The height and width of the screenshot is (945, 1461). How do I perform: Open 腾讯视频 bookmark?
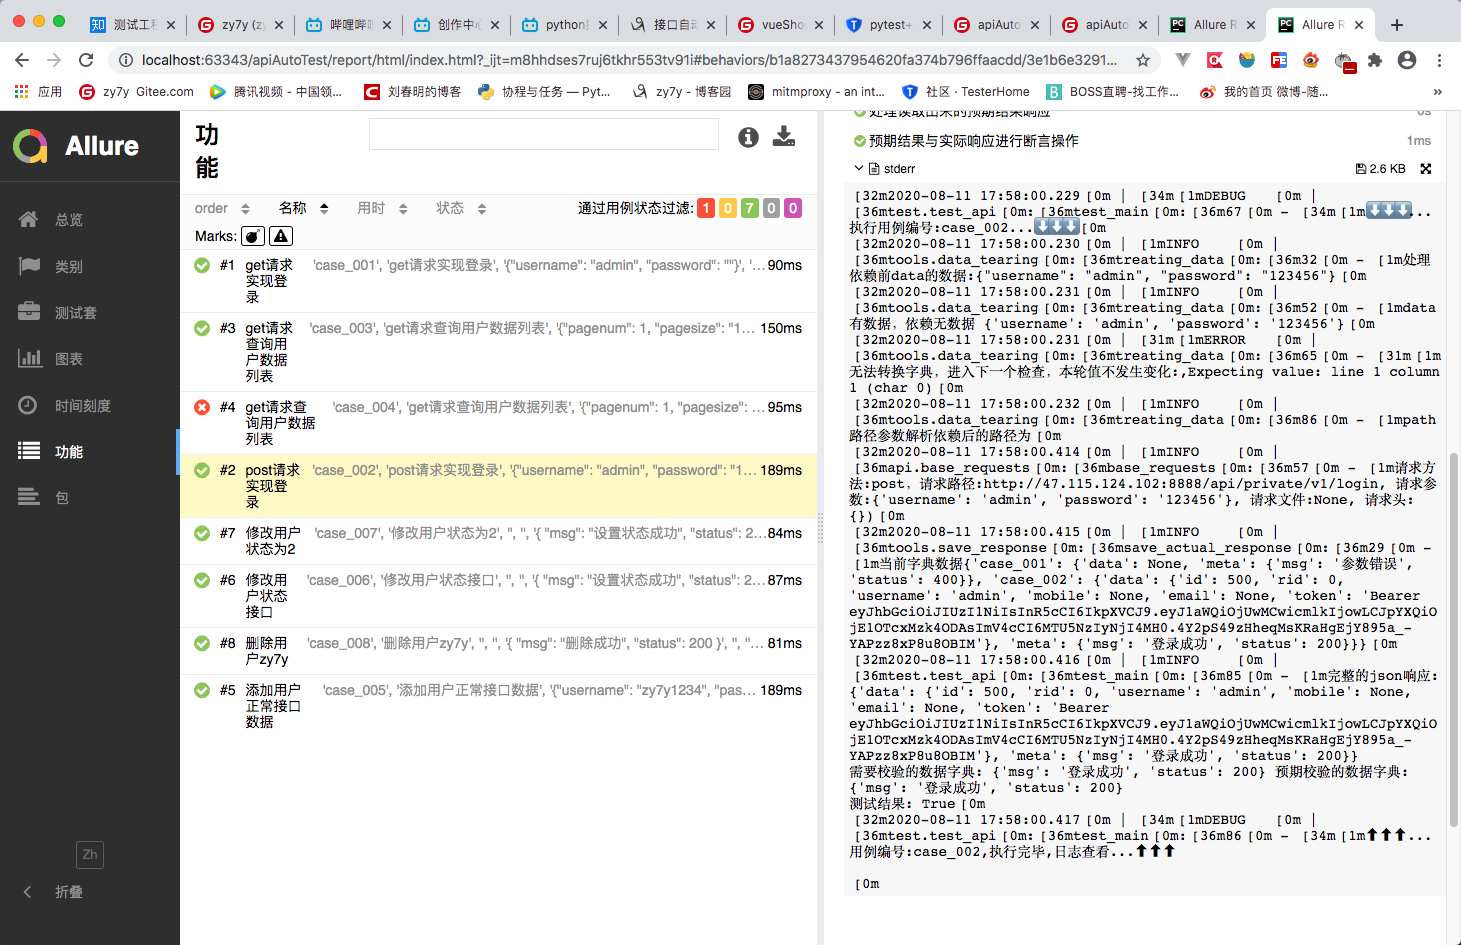point(276,92)
